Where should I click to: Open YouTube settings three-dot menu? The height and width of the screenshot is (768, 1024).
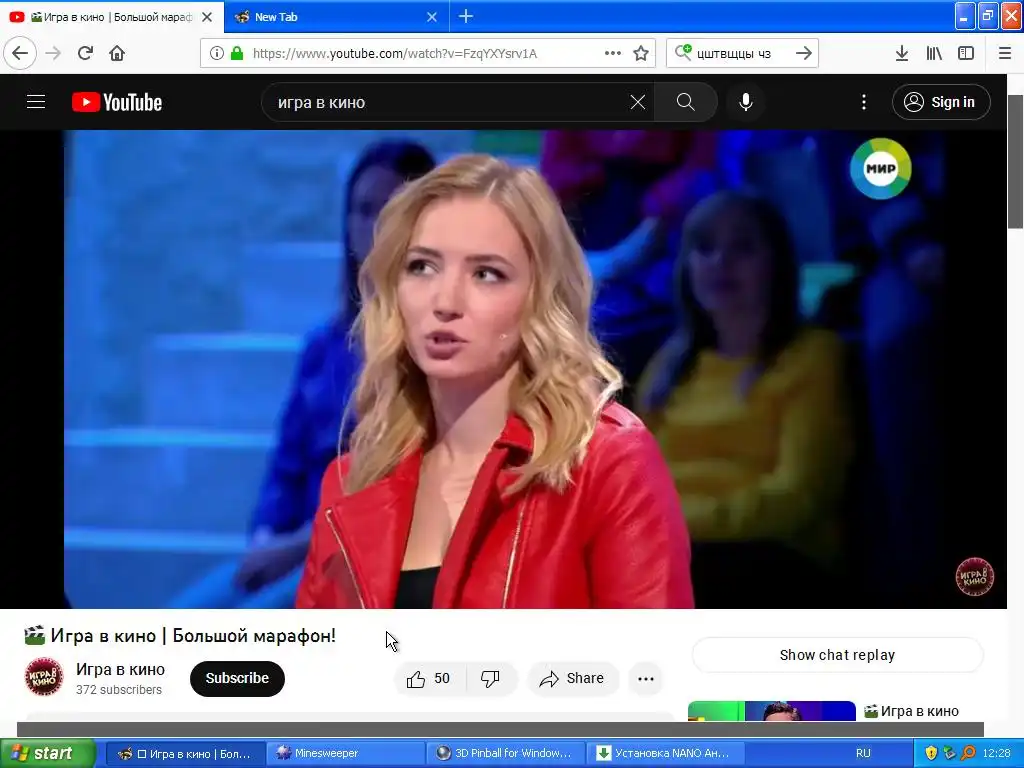[x=863, y=102]
